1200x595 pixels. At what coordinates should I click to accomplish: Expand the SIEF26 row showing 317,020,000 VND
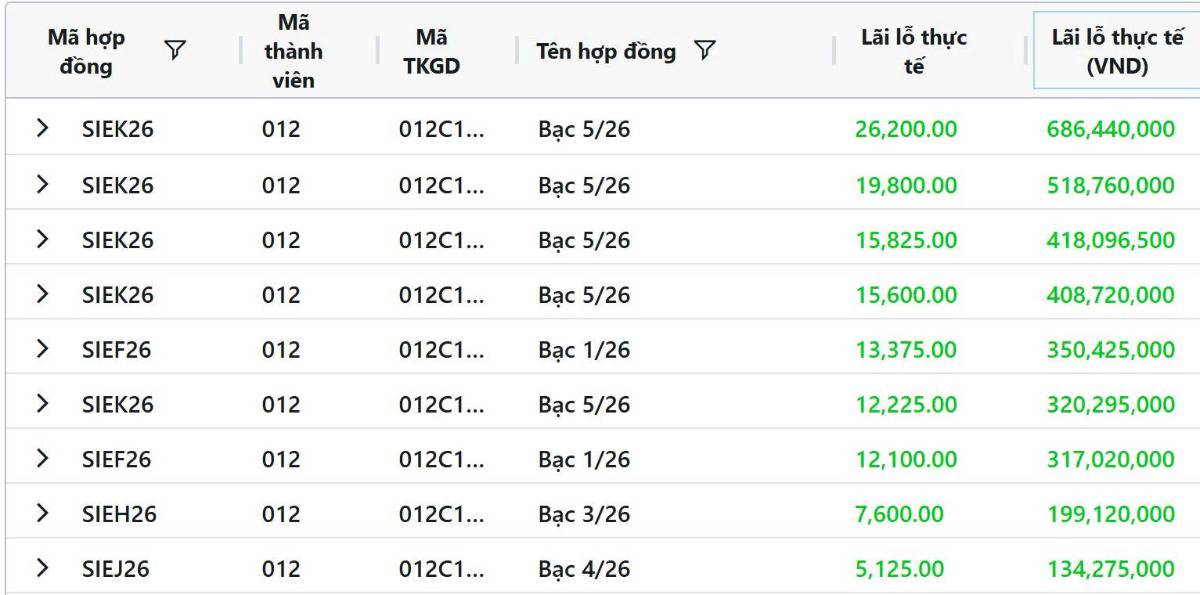42,458
